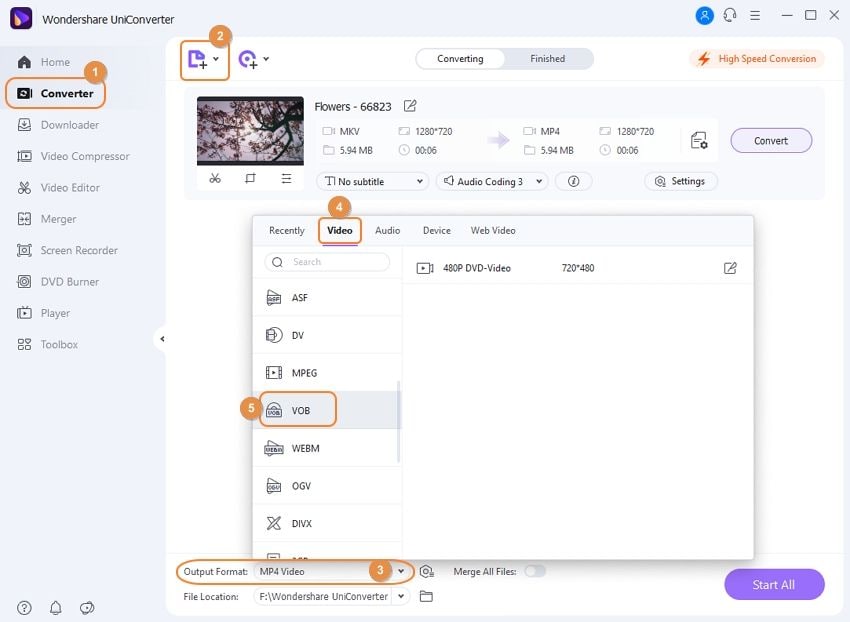The width and height of the screenshot is (850, 622).
Task: Choose VOB format from list
Action: 327,411
